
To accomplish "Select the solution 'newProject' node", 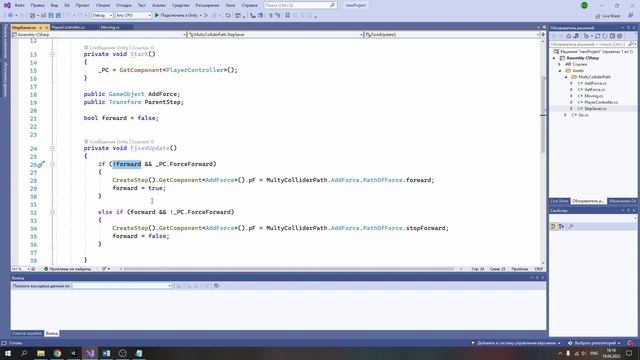I will (593, 52).
